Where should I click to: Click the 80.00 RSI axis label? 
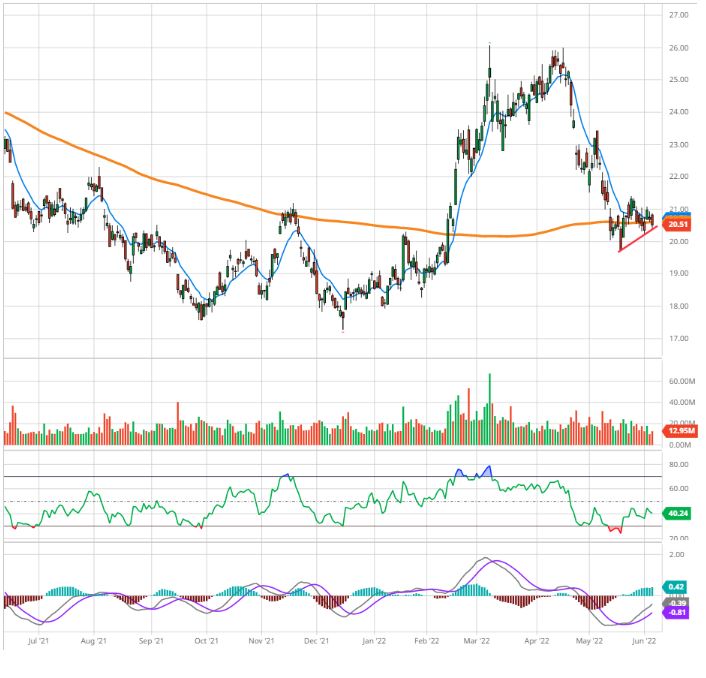[x=678, y=465]
